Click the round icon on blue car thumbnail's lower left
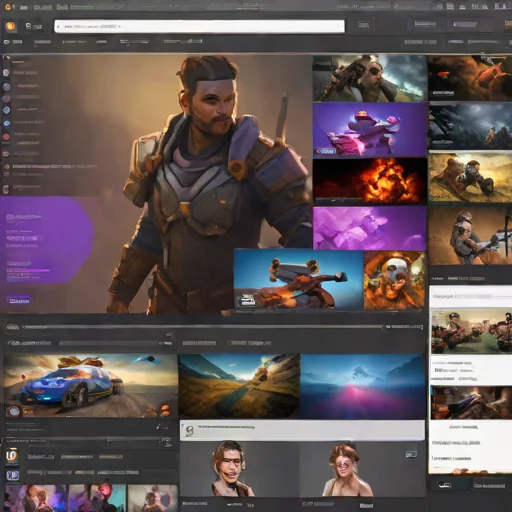Image resolution: width=512 pixels, height=512 pixels. click(x=14, y=411)
